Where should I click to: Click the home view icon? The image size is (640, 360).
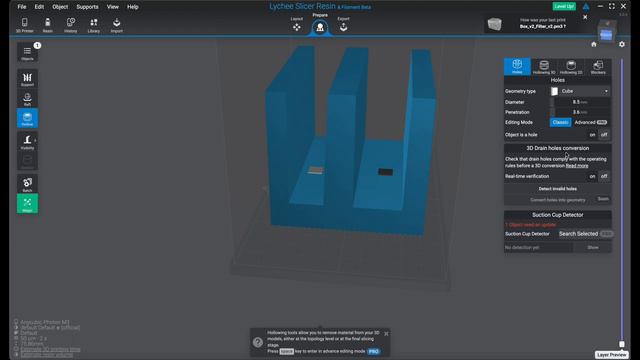click(594, 44)
